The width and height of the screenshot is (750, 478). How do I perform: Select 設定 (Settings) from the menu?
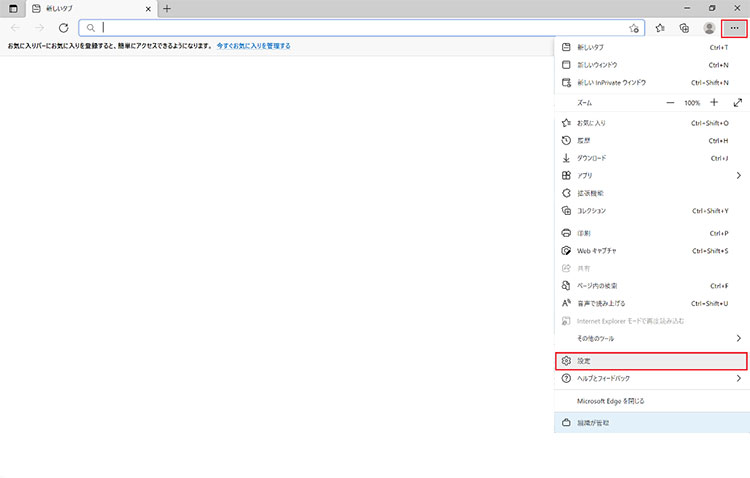[x=650, y=360]
